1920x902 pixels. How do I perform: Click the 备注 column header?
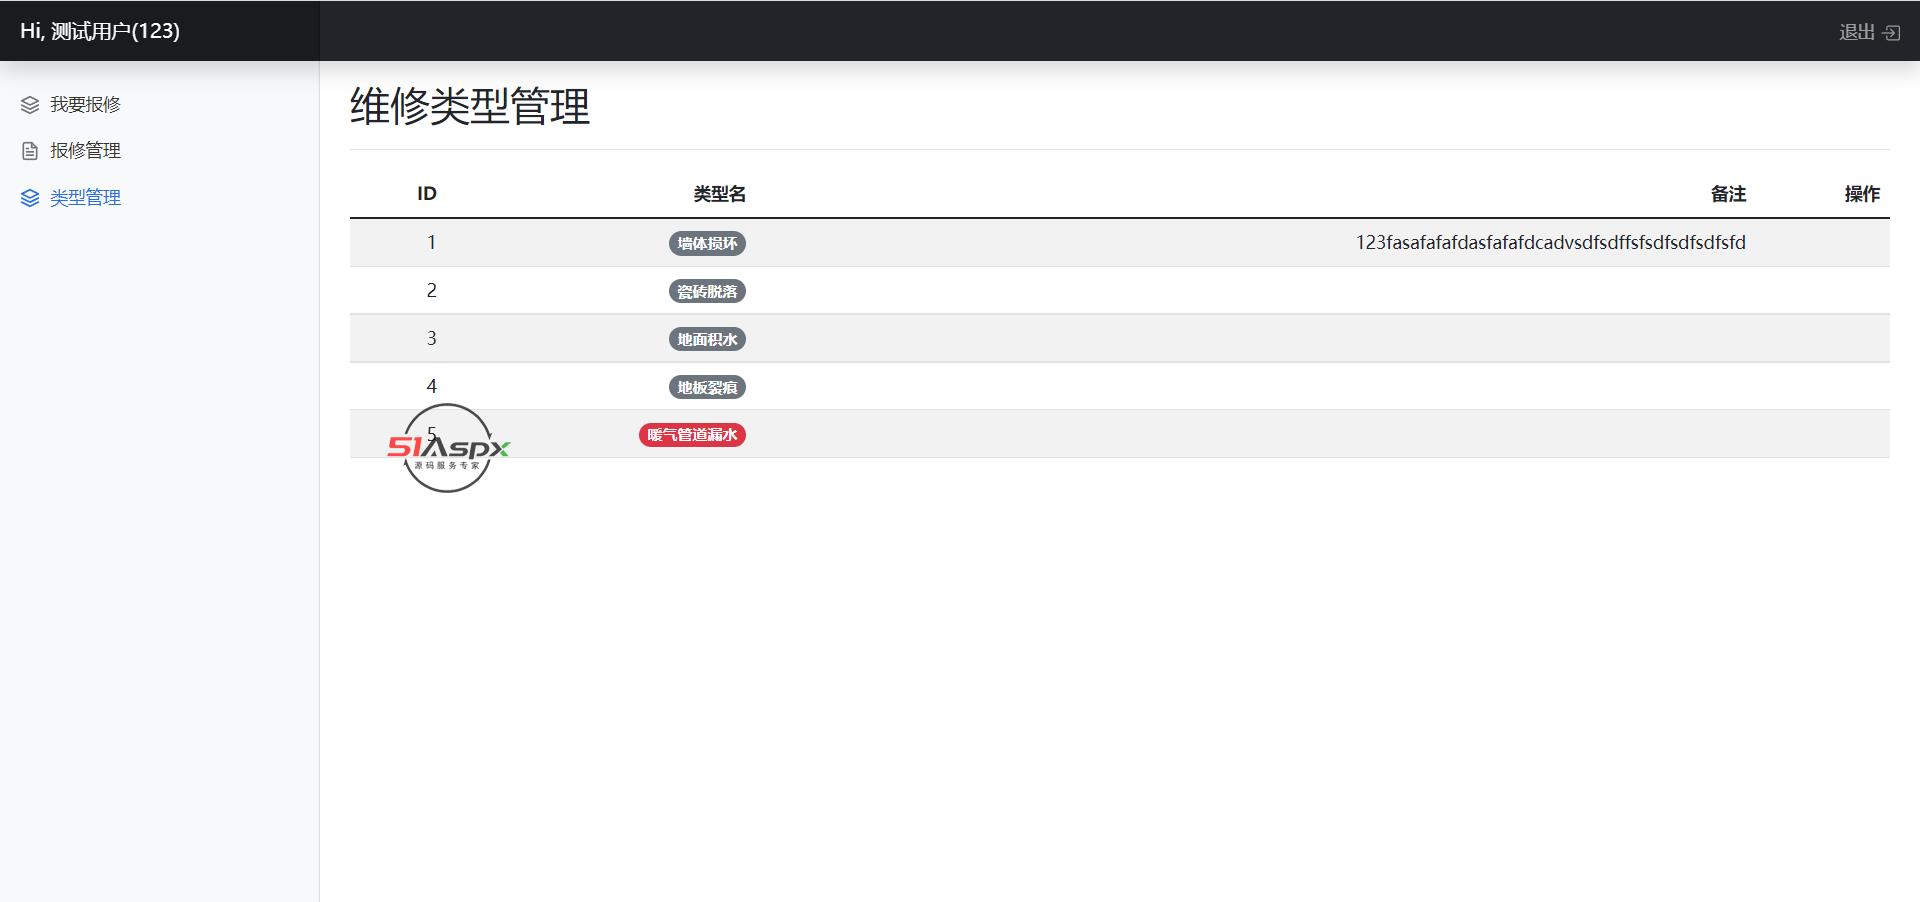point(1728,194)
